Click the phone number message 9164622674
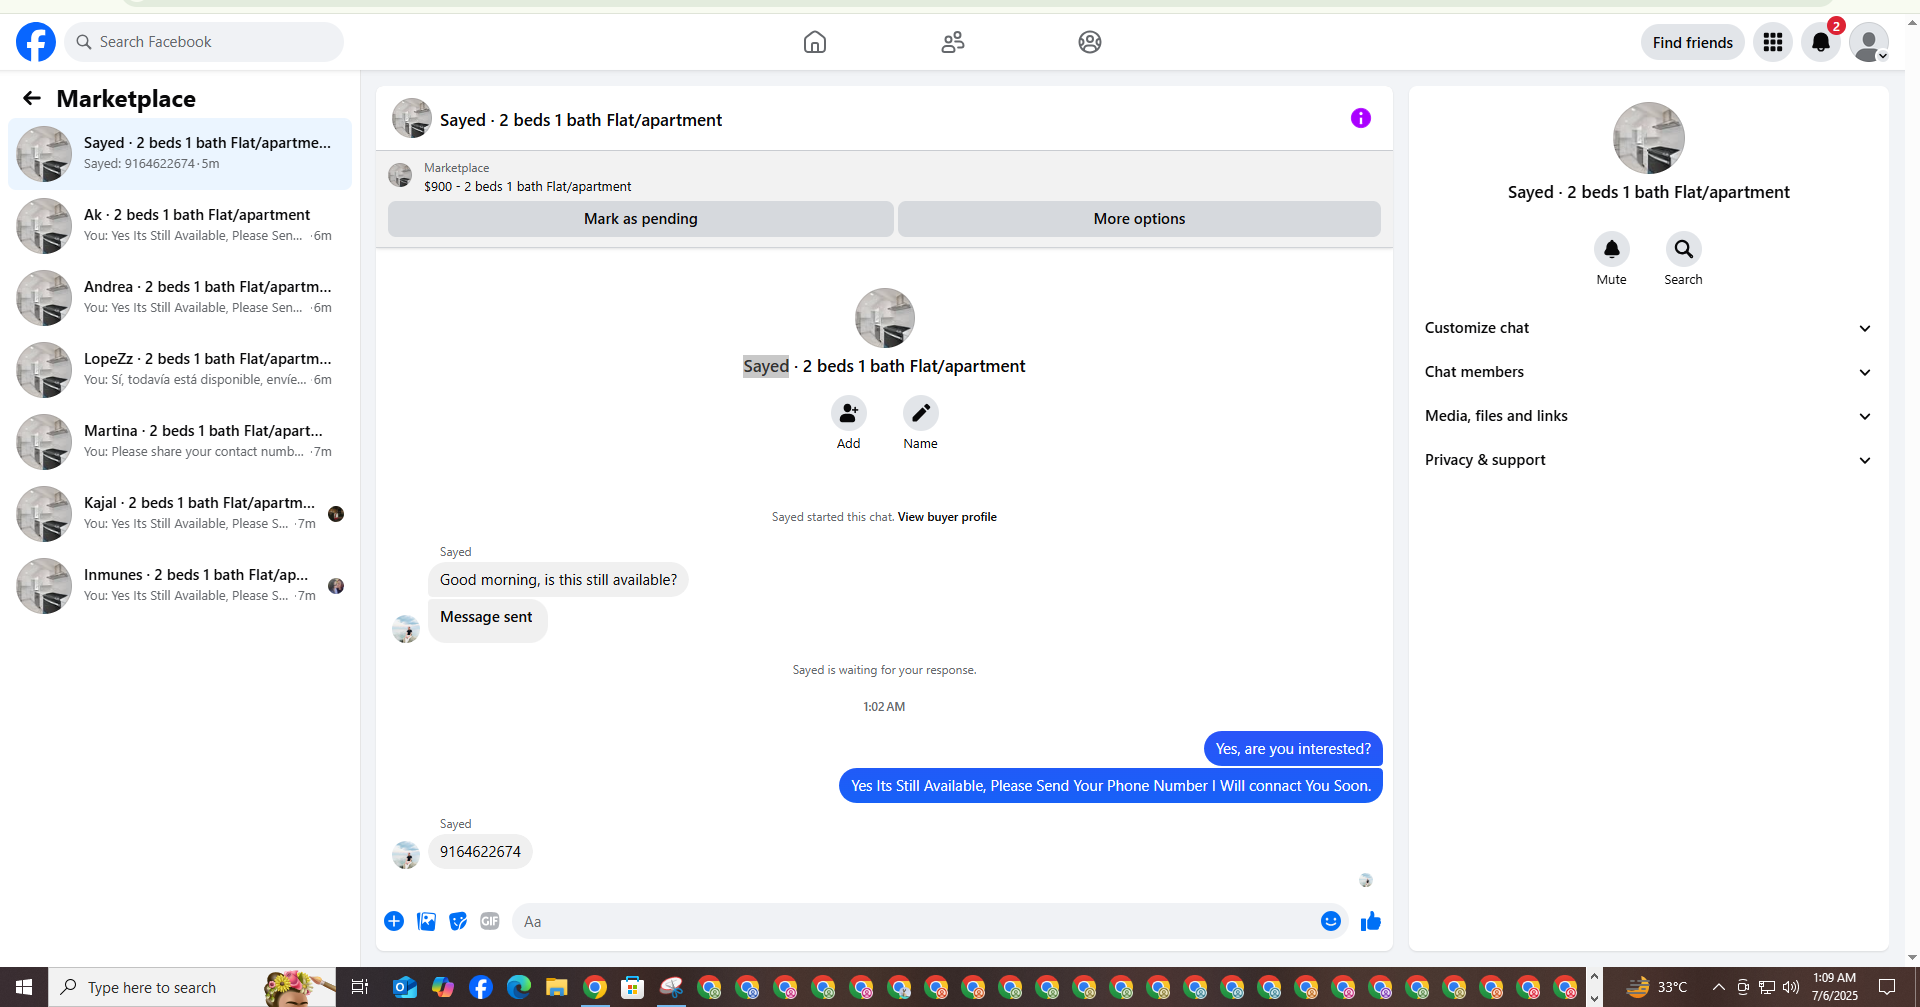The image size is (1920, 1007). (480, 852)
